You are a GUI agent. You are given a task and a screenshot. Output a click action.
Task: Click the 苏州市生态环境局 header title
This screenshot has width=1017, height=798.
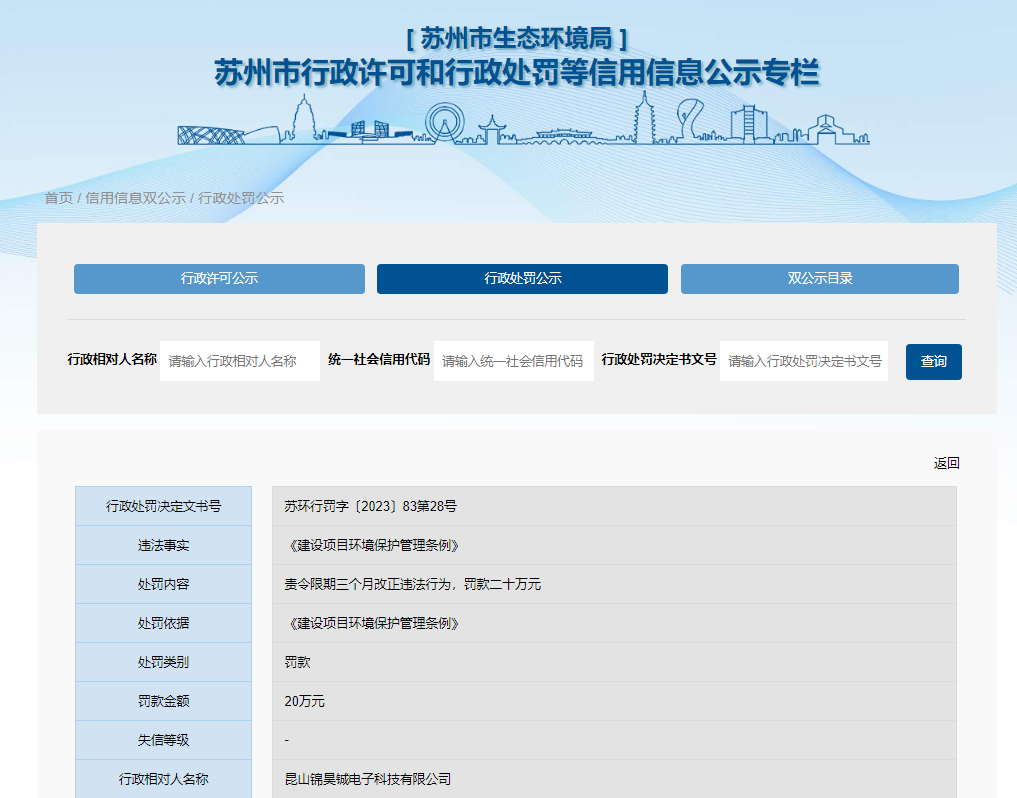pos(517,38)
